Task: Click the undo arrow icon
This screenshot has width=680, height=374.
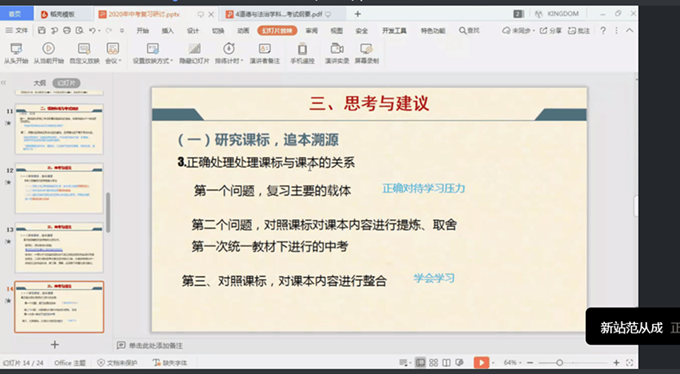Action: point(92,30)
